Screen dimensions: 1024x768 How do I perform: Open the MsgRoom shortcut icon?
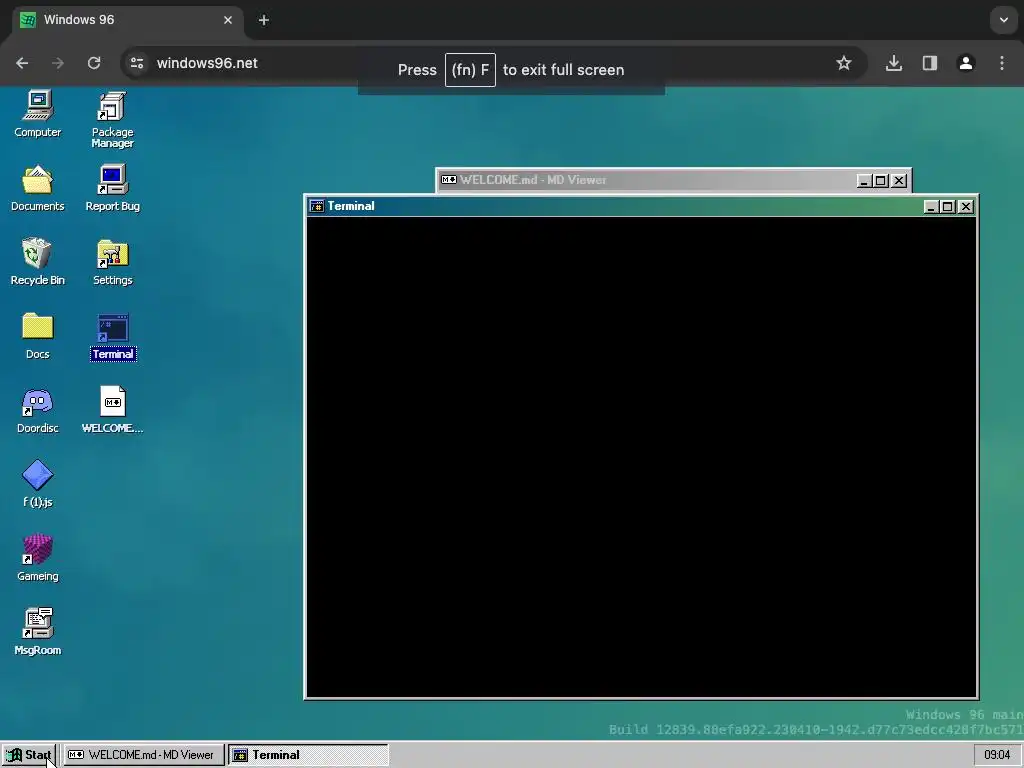pos(37,632)
